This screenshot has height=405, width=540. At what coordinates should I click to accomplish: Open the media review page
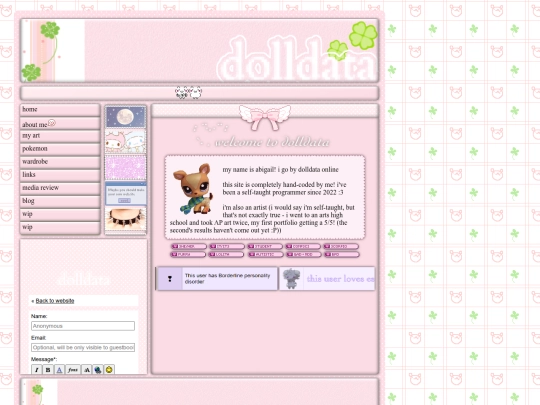click(x=60, y=188)
